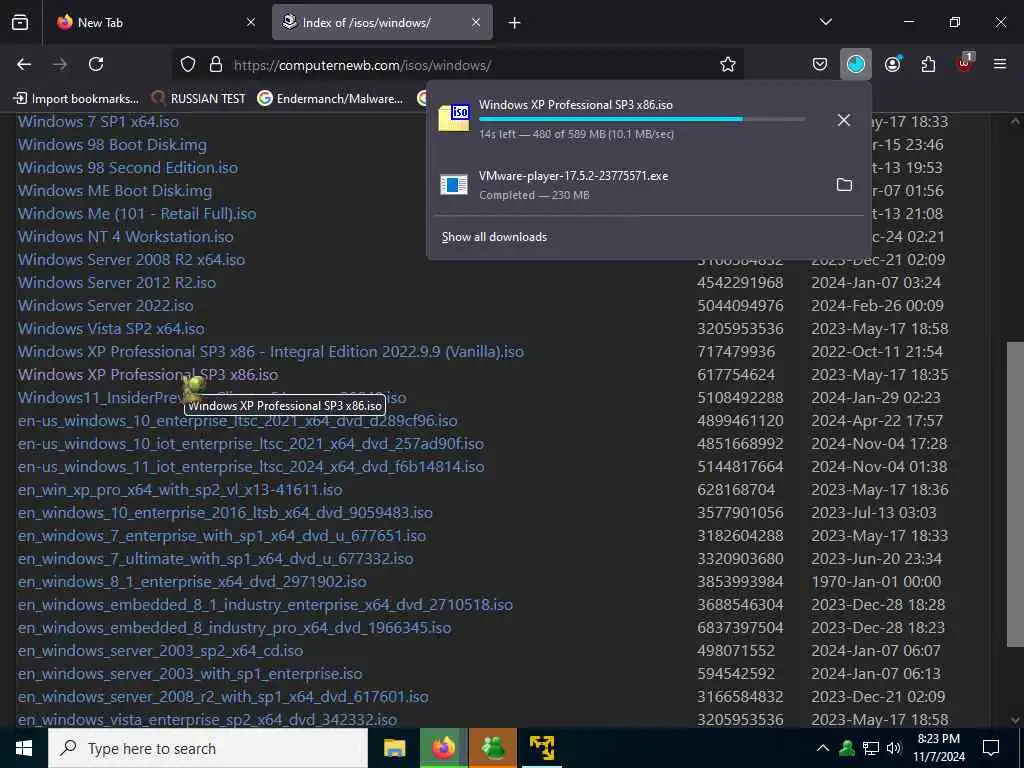This screenshot has height=768, width=1024.
Task: Open the Windows Start menu
Action: coord(24,748)
